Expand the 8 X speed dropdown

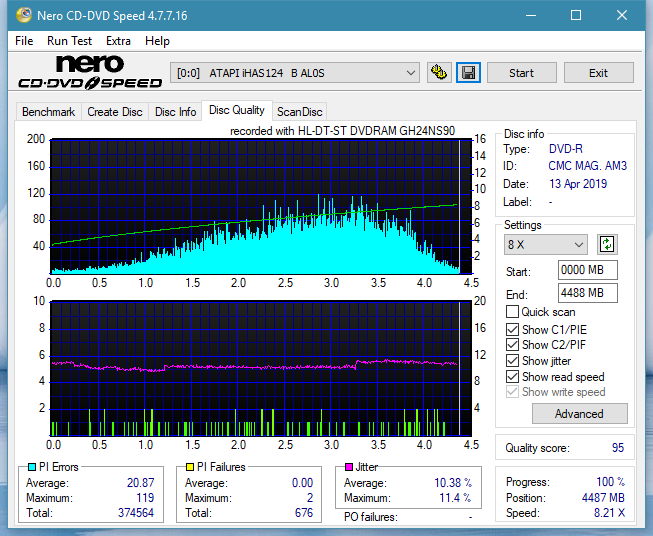546,244
